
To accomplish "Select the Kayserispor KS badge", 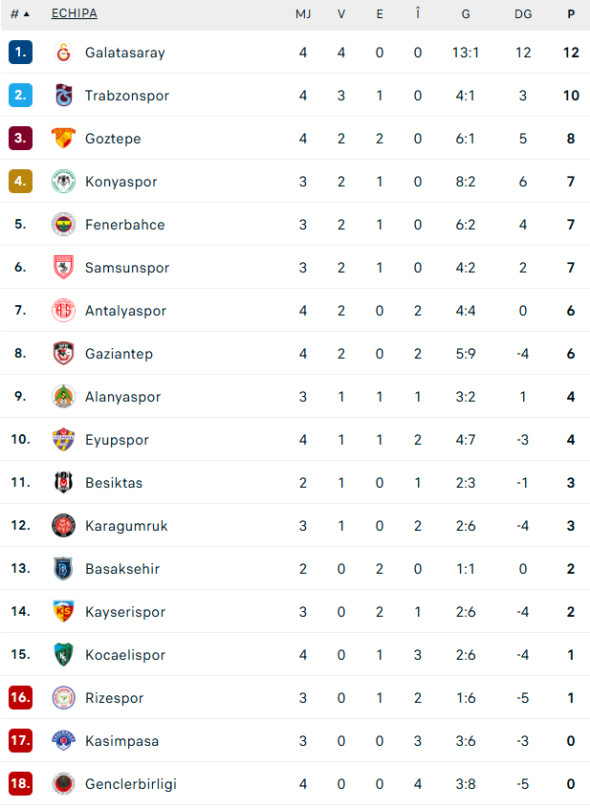I will [x=64, y=612].
